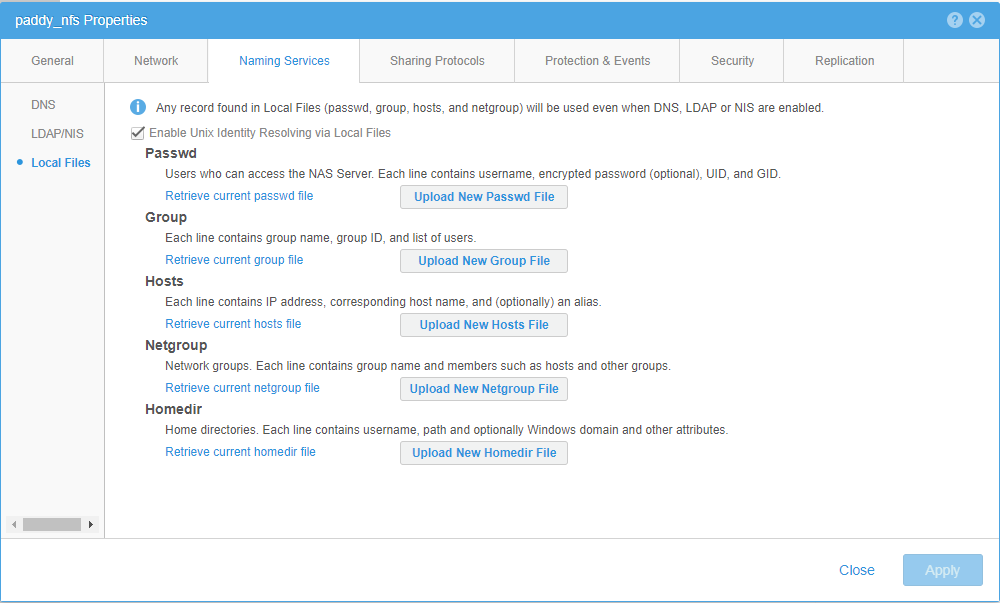Screen dimensions: 1000x603
Task: Open the help icon in the title bar
Action: (955, 19)
